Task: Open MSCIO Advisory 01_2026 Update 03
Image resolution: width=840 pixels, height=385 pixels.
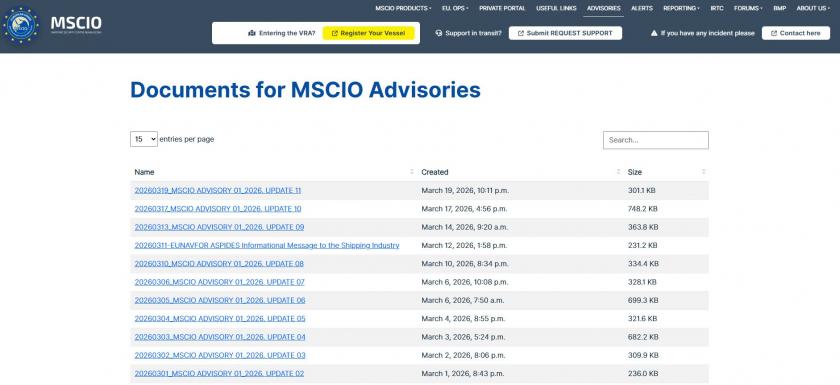Action: point(220,355)
